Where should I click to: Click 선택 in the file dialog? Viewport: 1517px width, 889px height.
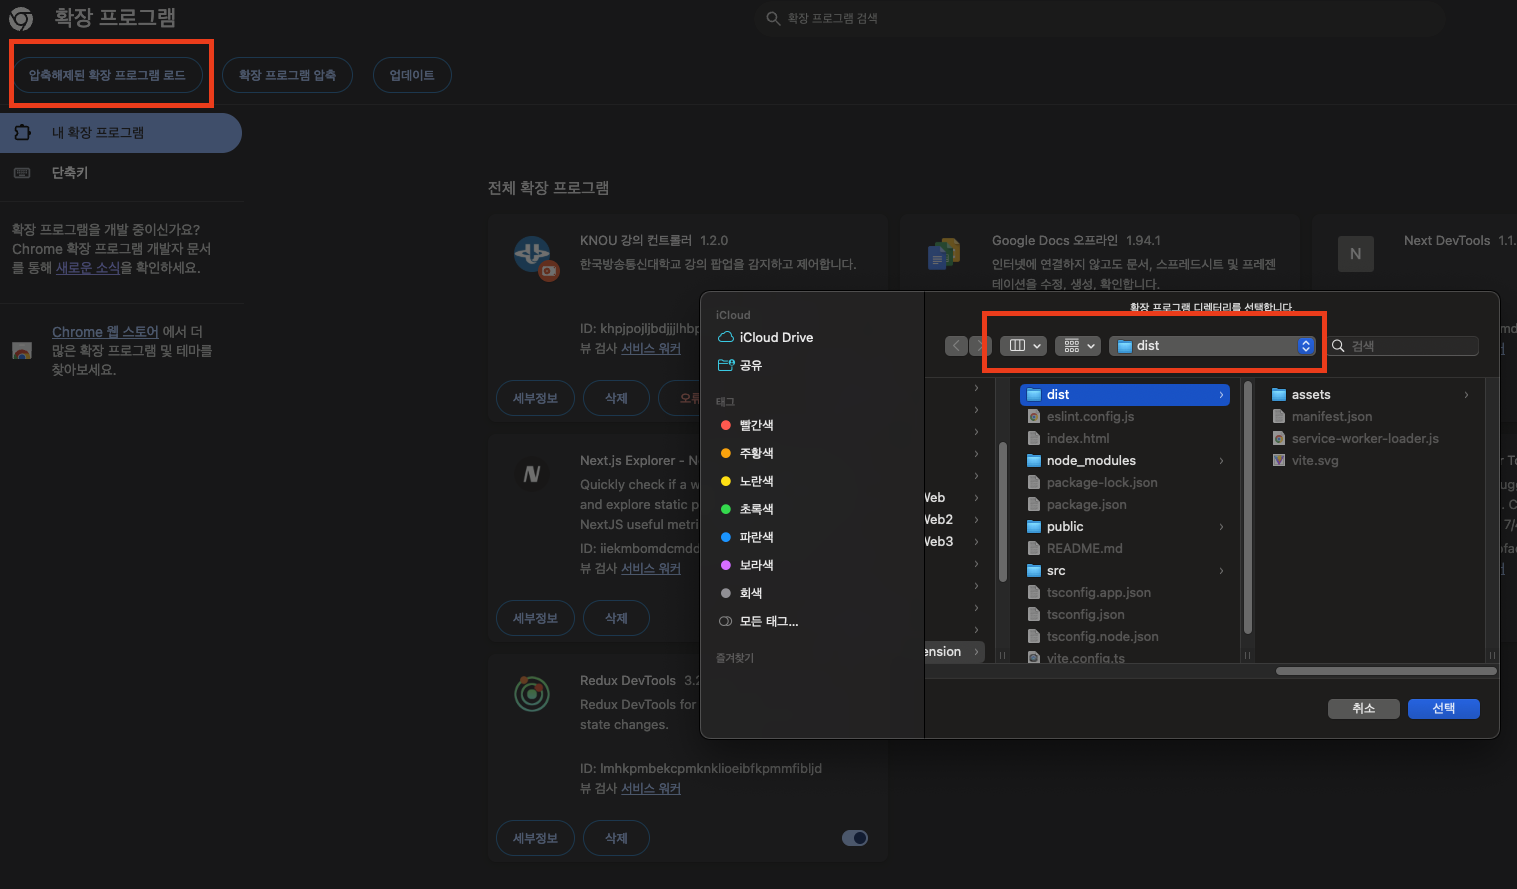click(x=1443, y=708)
